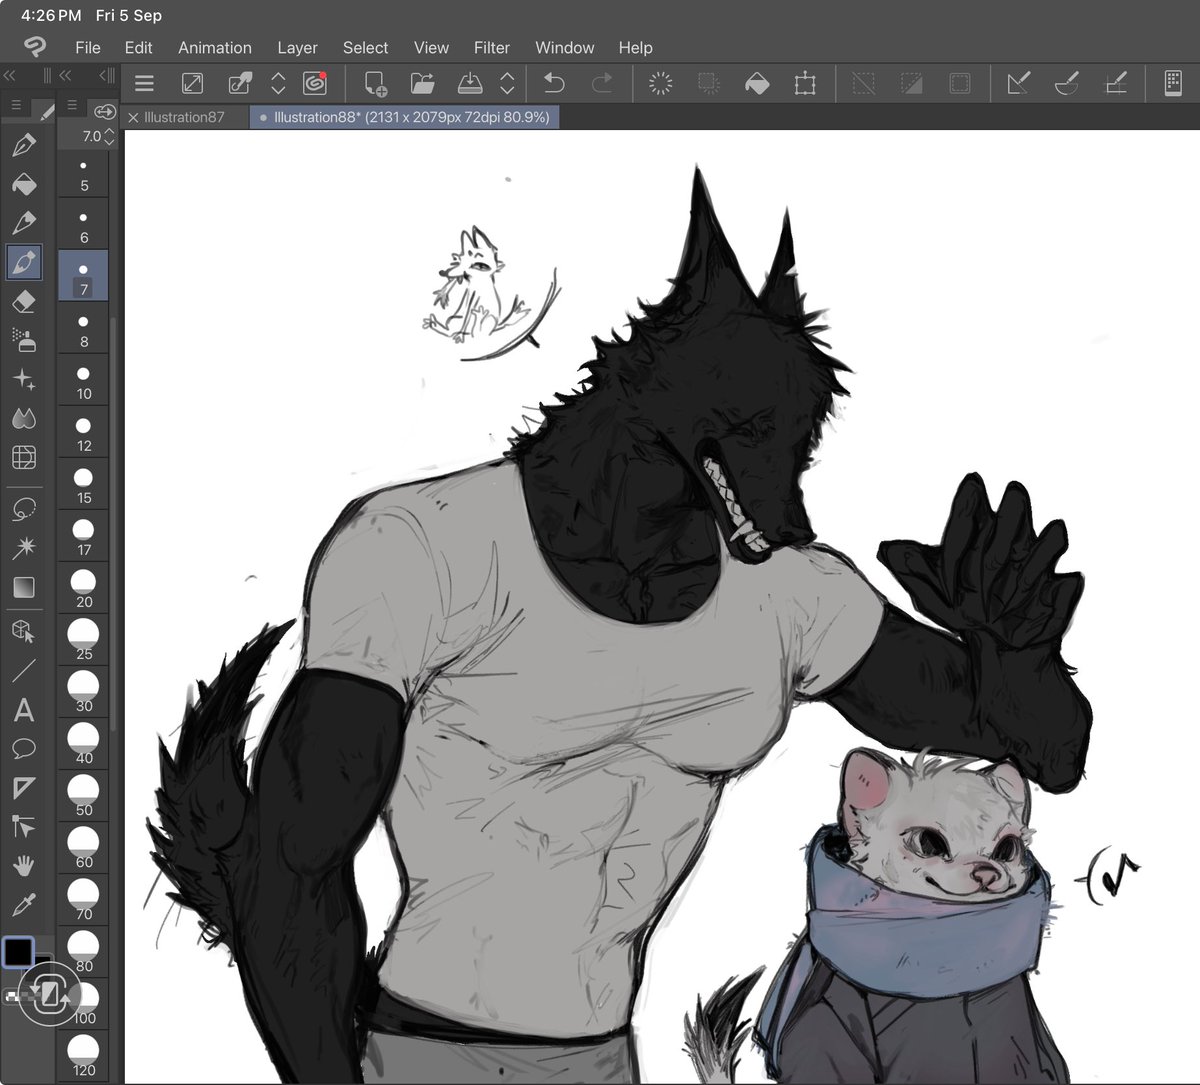Select the Airbrush tool
The height and width of the screenshot is (1085, 1200).
(x=25, y=340)
